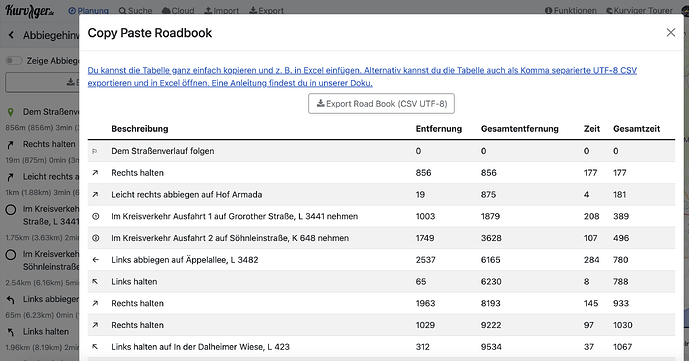Click first sidebar Kreisverkehr circle icon
The width and height of the screenshot is (689, 361).
click(11, 209)
